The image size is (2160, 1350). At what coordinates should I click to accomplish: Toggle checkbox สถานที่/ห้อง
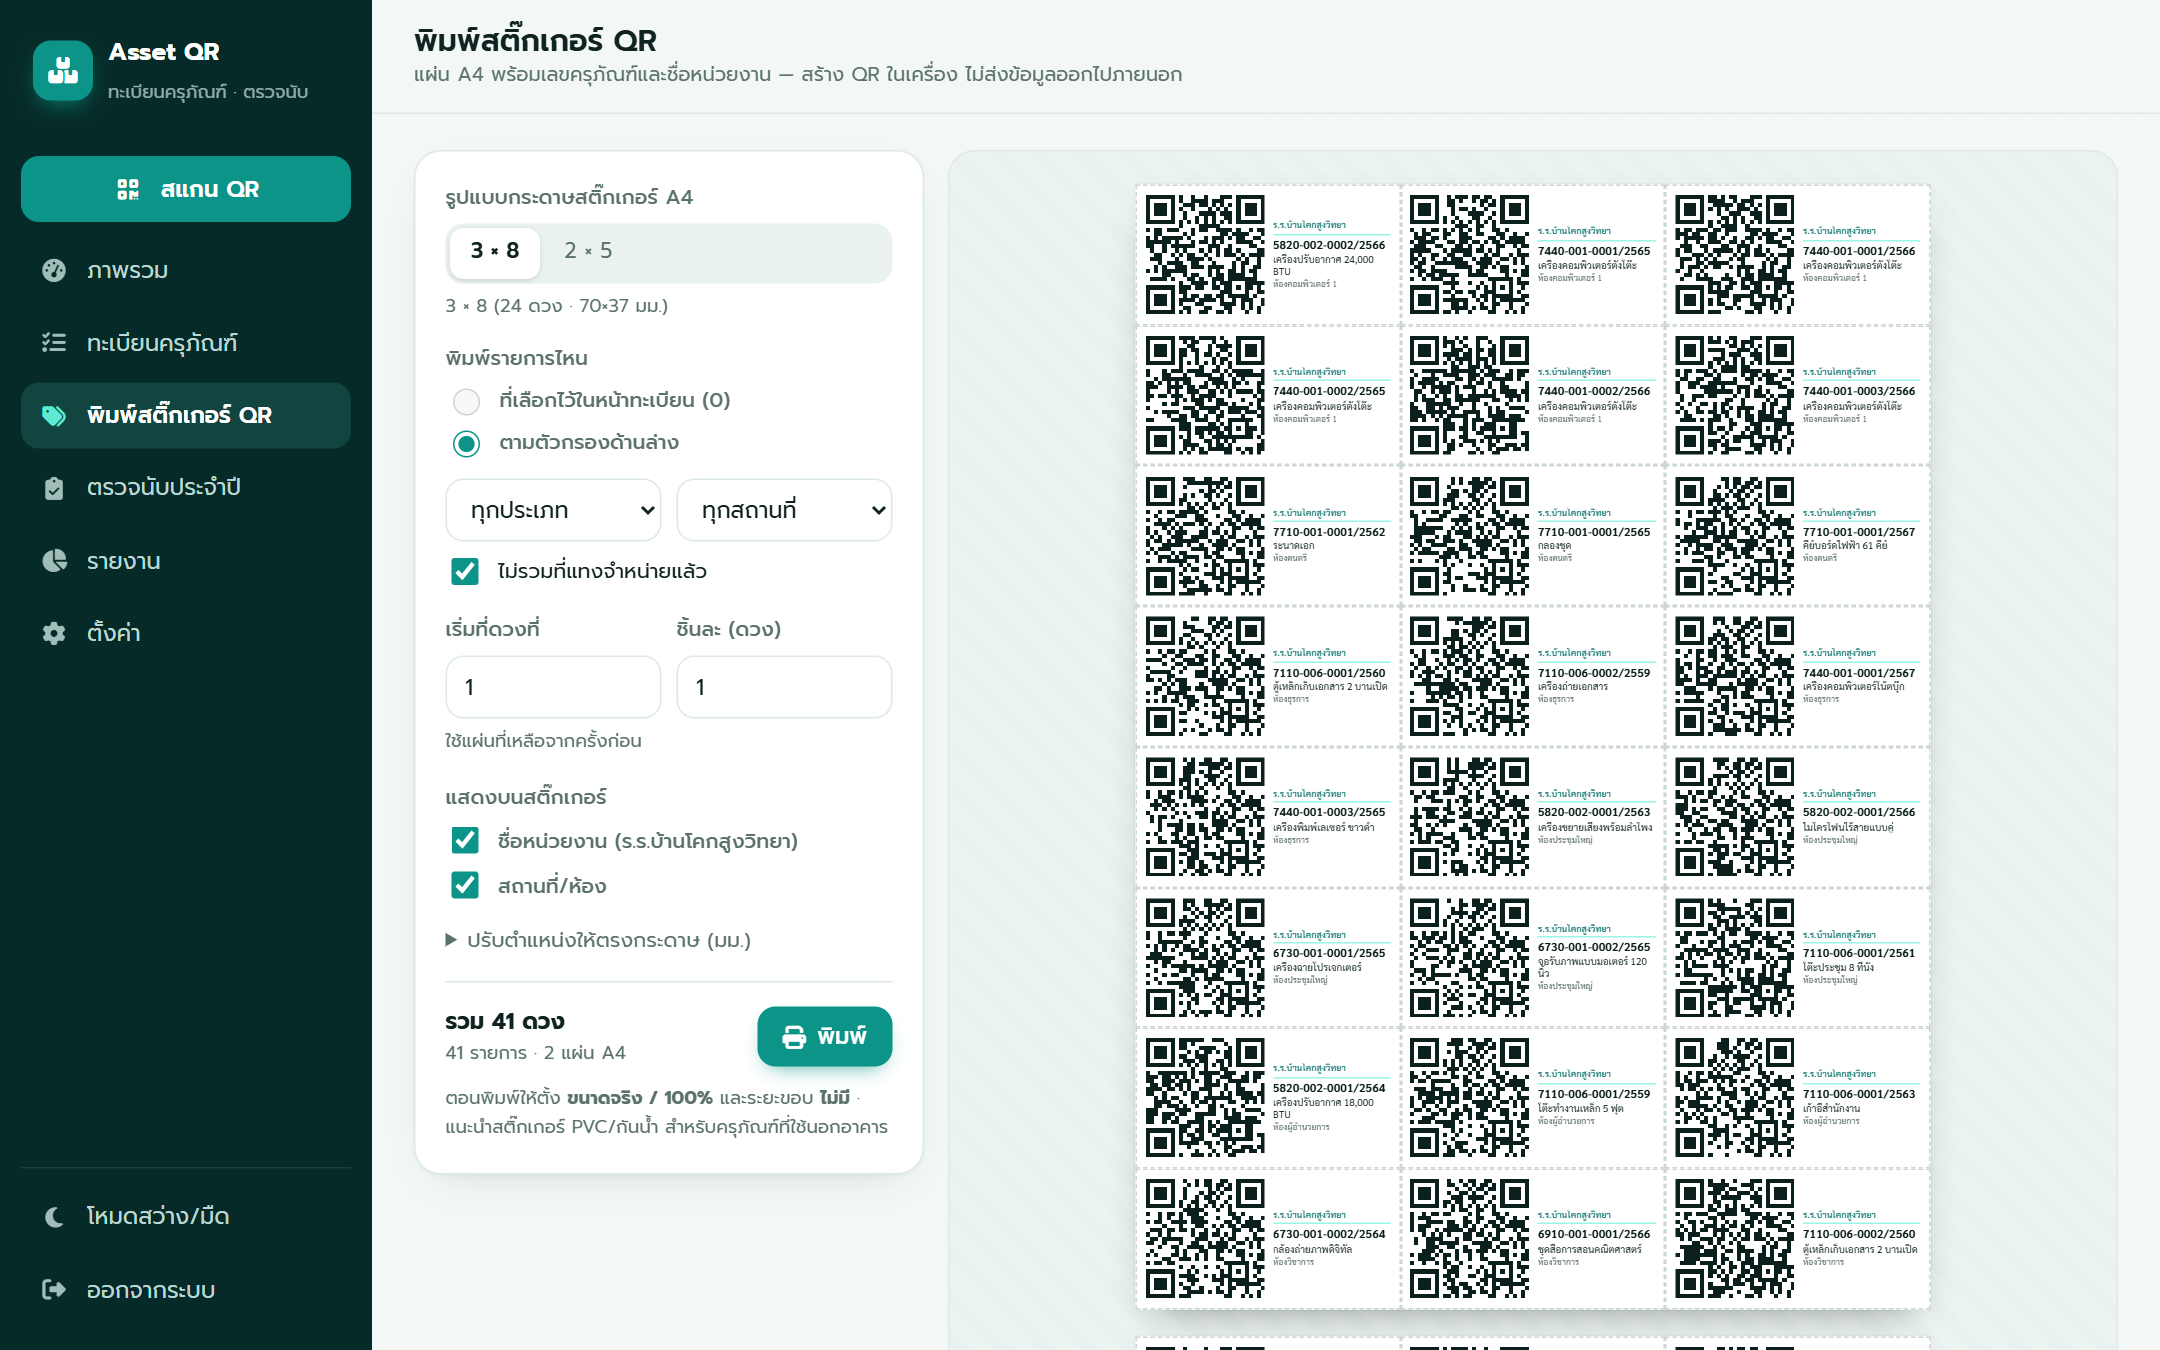pyautogui.click(x=465, y=885)
